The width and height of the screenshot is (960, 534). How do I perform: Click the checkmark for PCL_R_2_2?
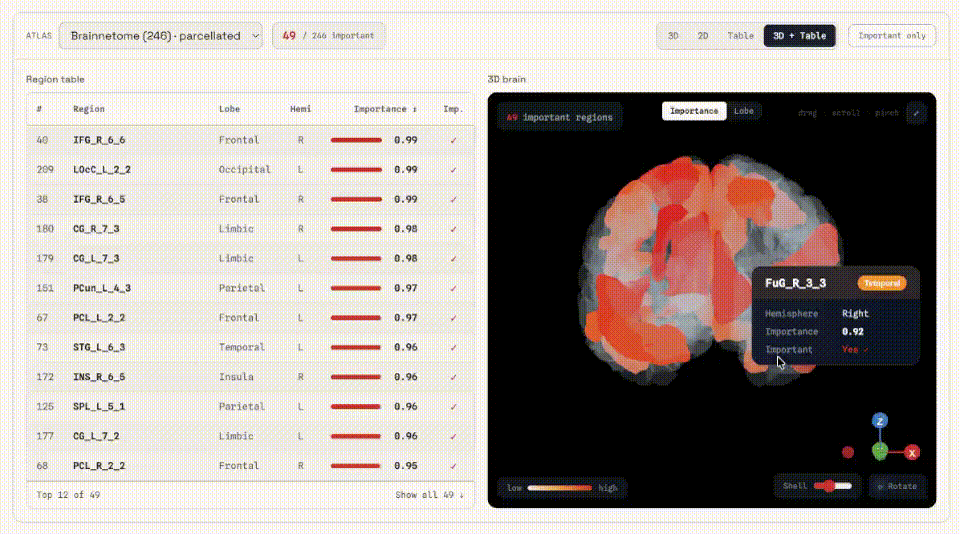tap(454, 465)
